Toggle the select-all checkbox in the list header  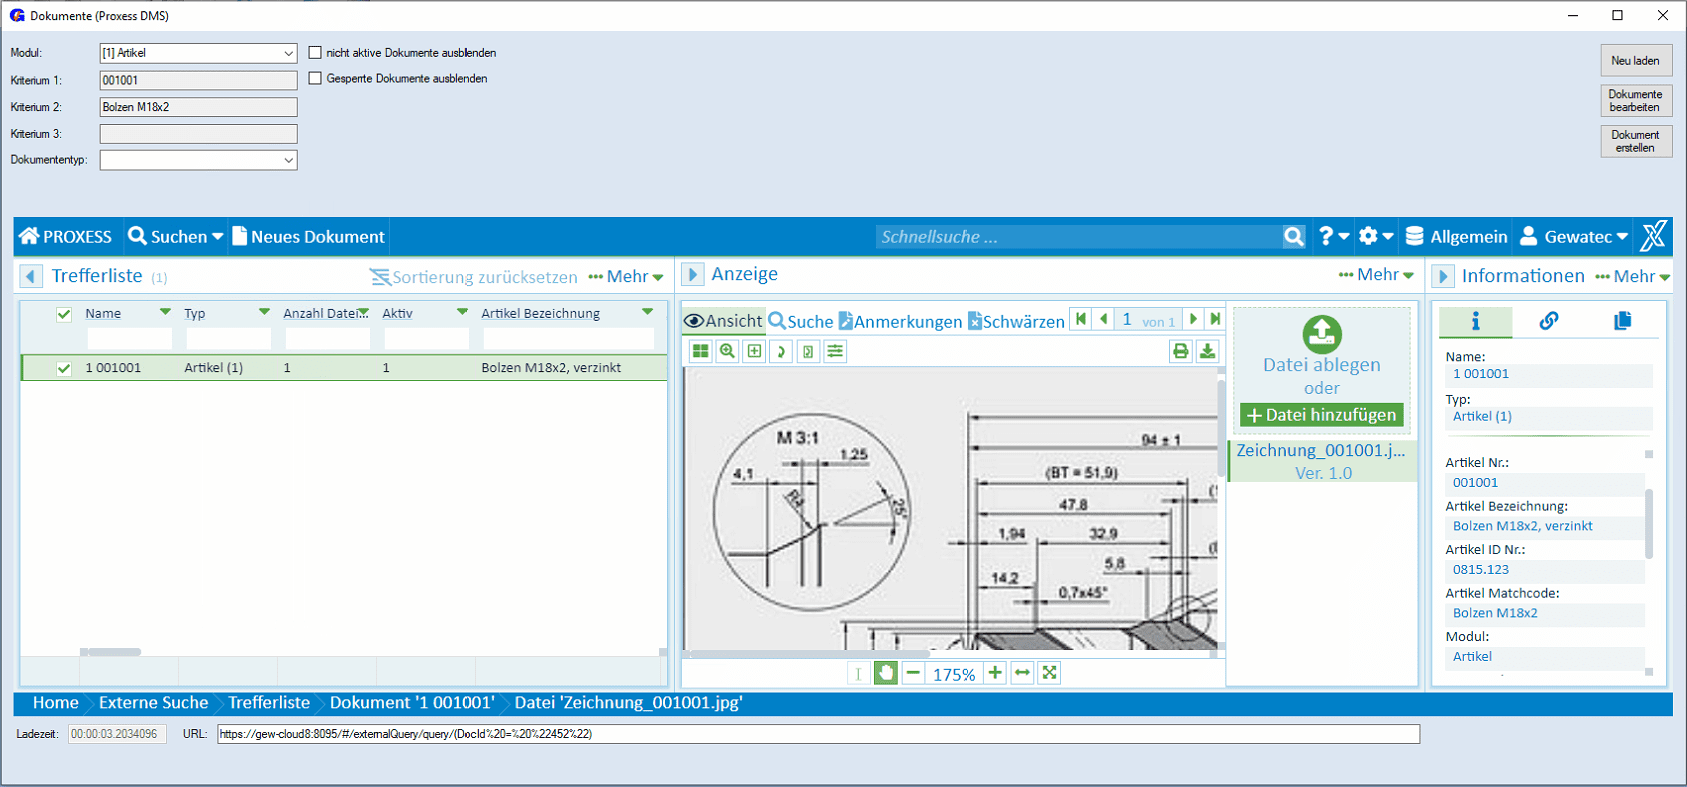click(x=64, y=314)
